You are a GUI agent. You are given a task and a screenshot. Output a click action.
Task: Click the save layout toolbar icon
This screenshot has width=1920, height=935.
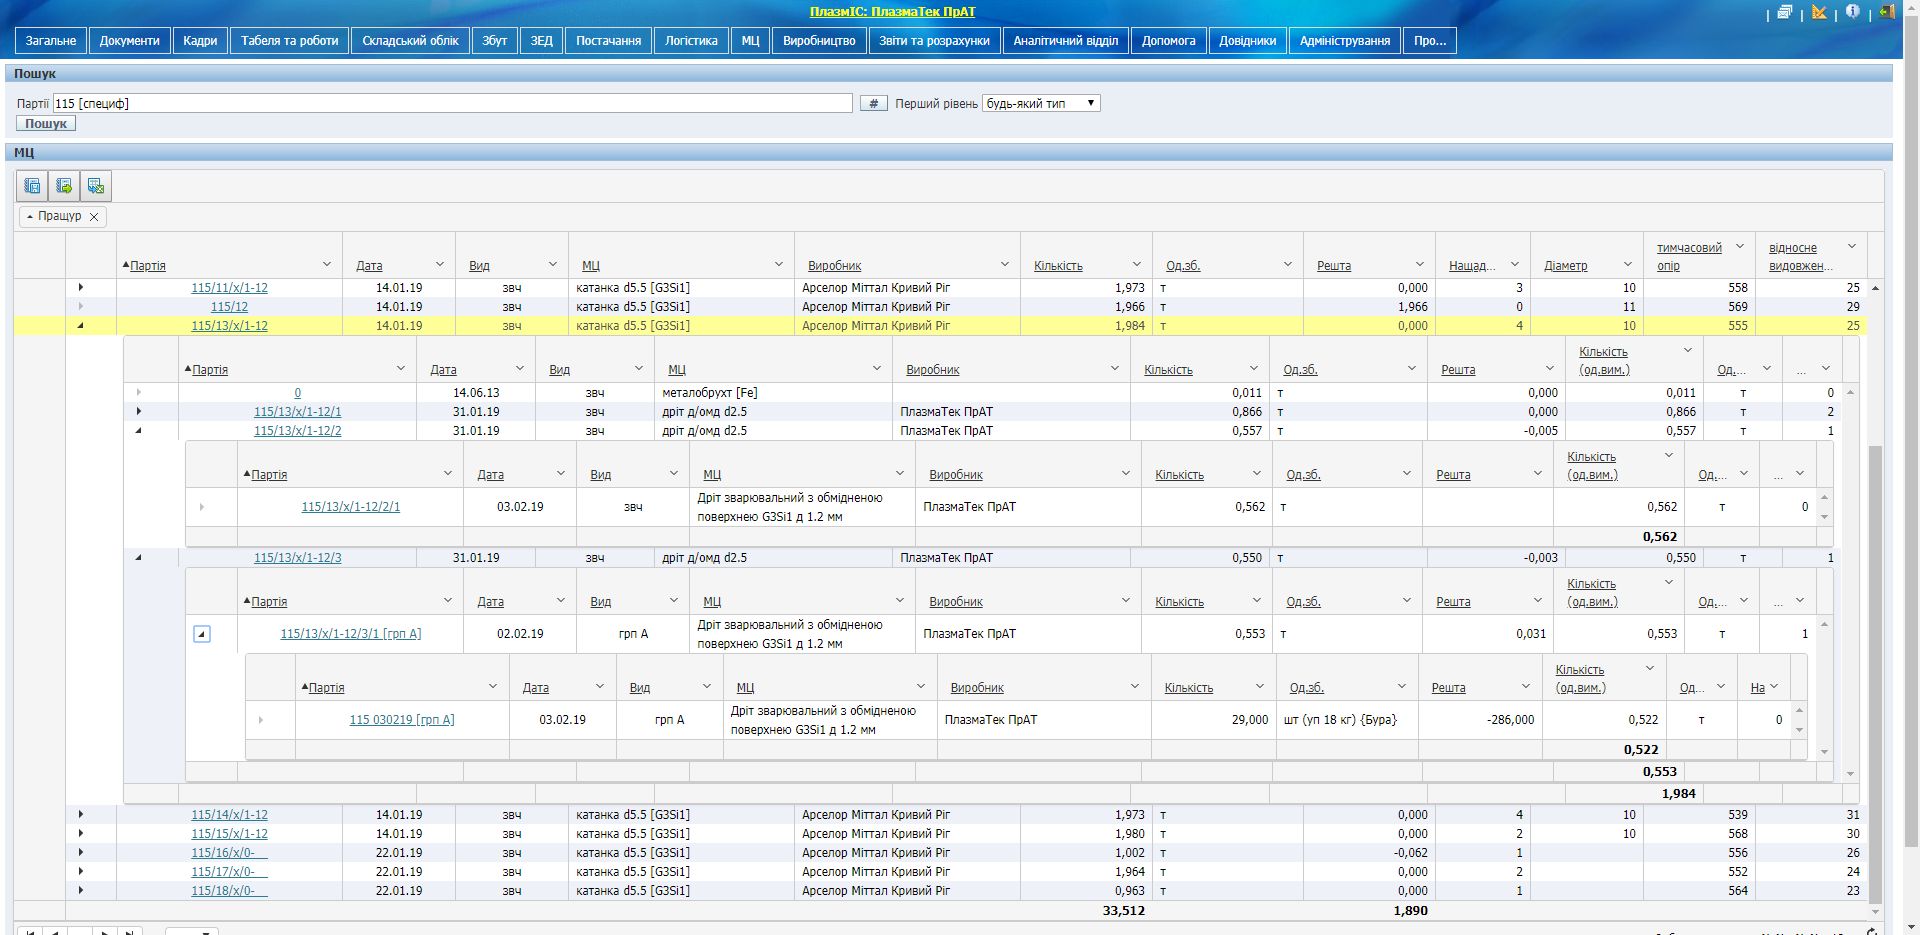coord(33,186)
